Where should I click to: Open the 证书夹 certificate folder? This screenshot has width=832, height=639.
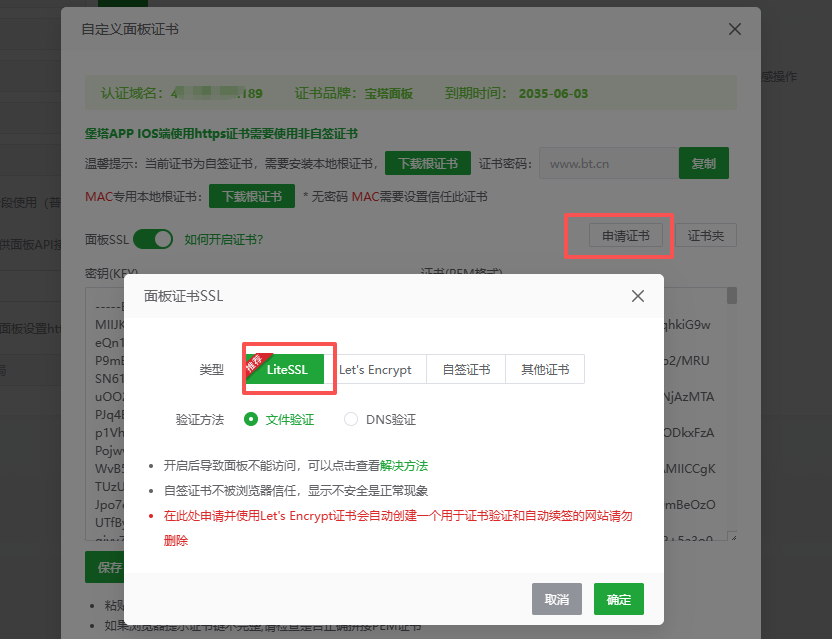tap(705, 234)
